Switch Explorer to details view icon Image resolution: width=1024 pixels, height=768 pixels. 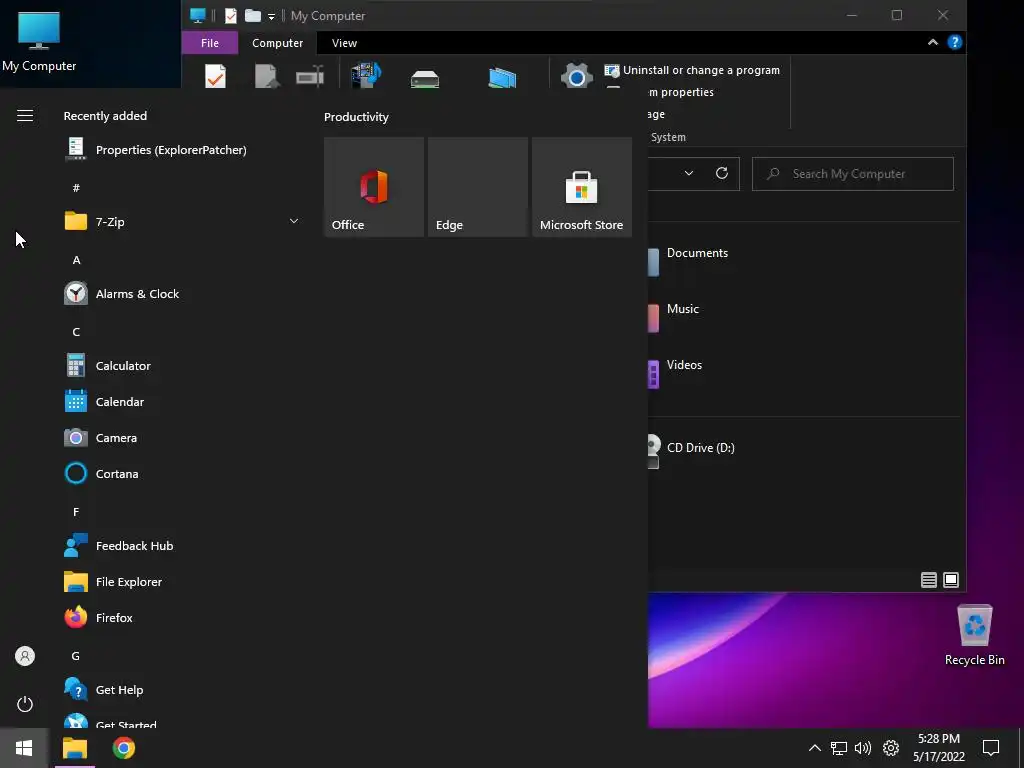point(929,580)
